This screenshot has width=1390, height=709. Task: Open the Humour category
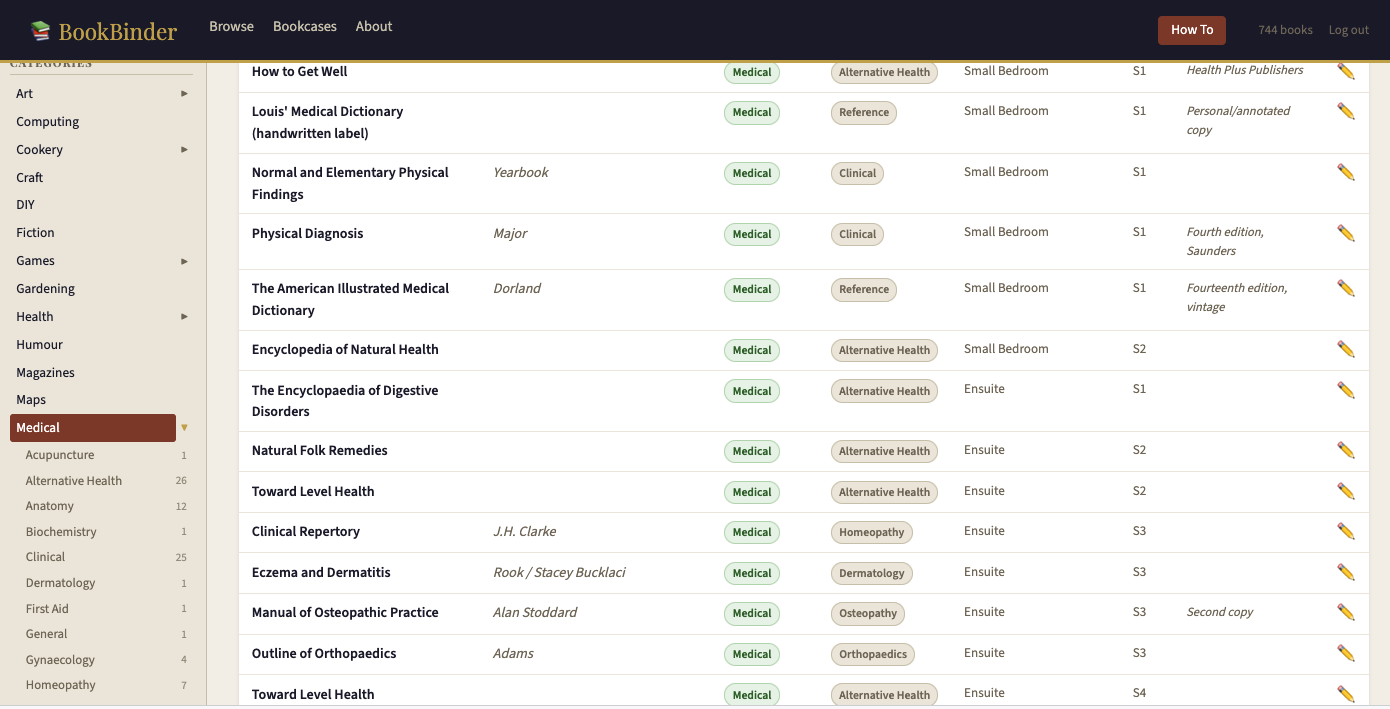(x=39, y=344)
